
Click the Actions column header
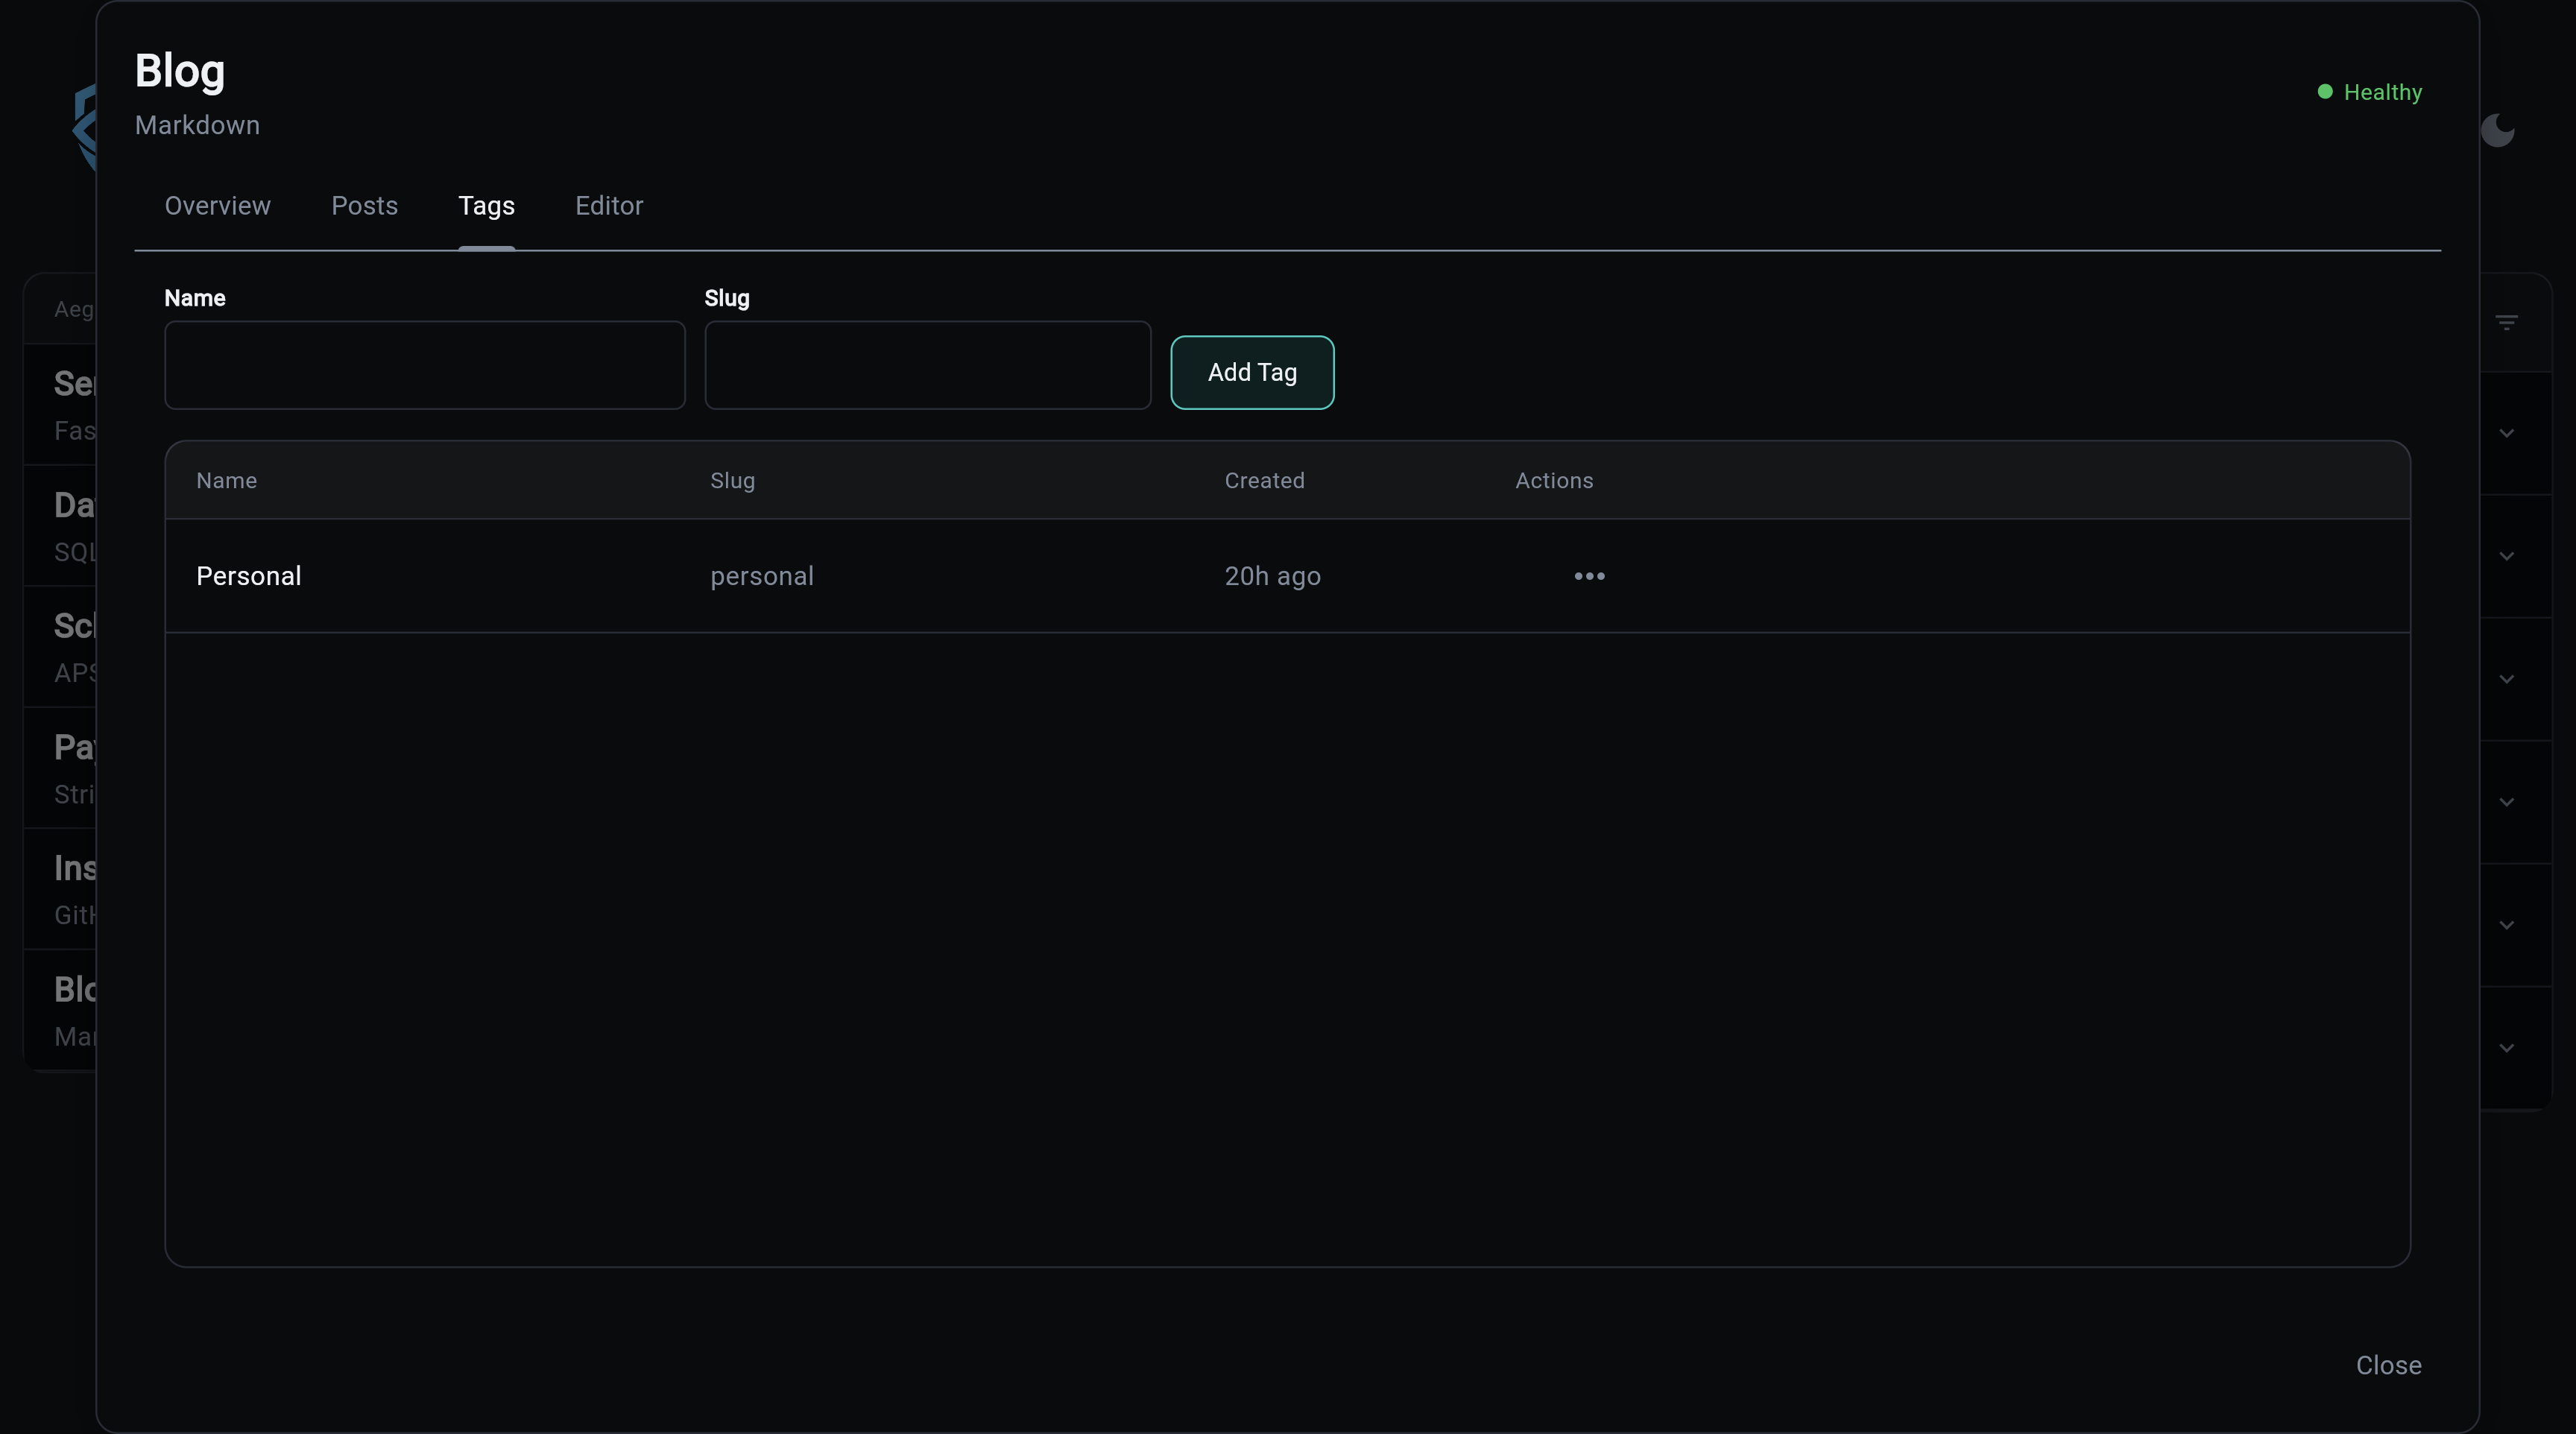[x=1554, y=481]
